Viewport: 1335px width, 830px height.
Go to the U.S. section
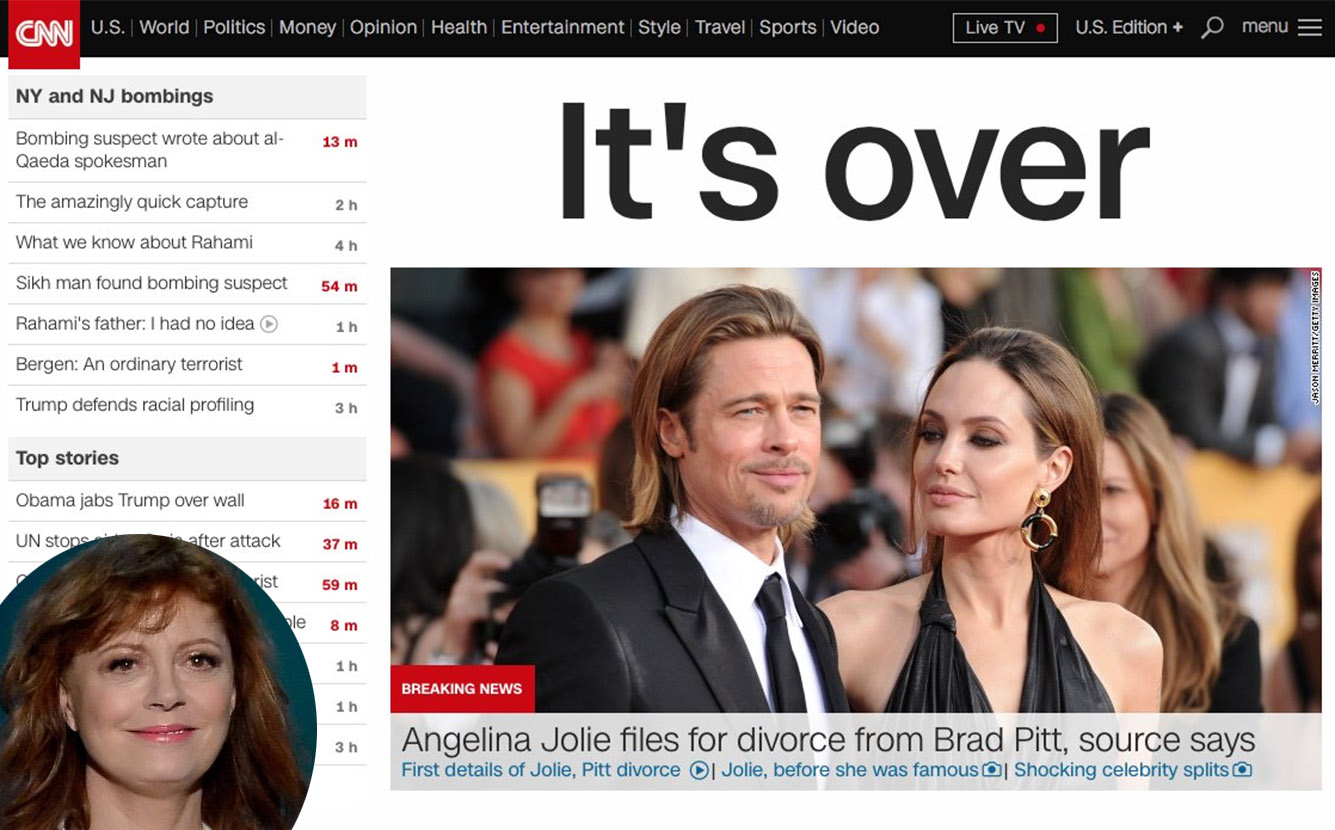[107, 28]
